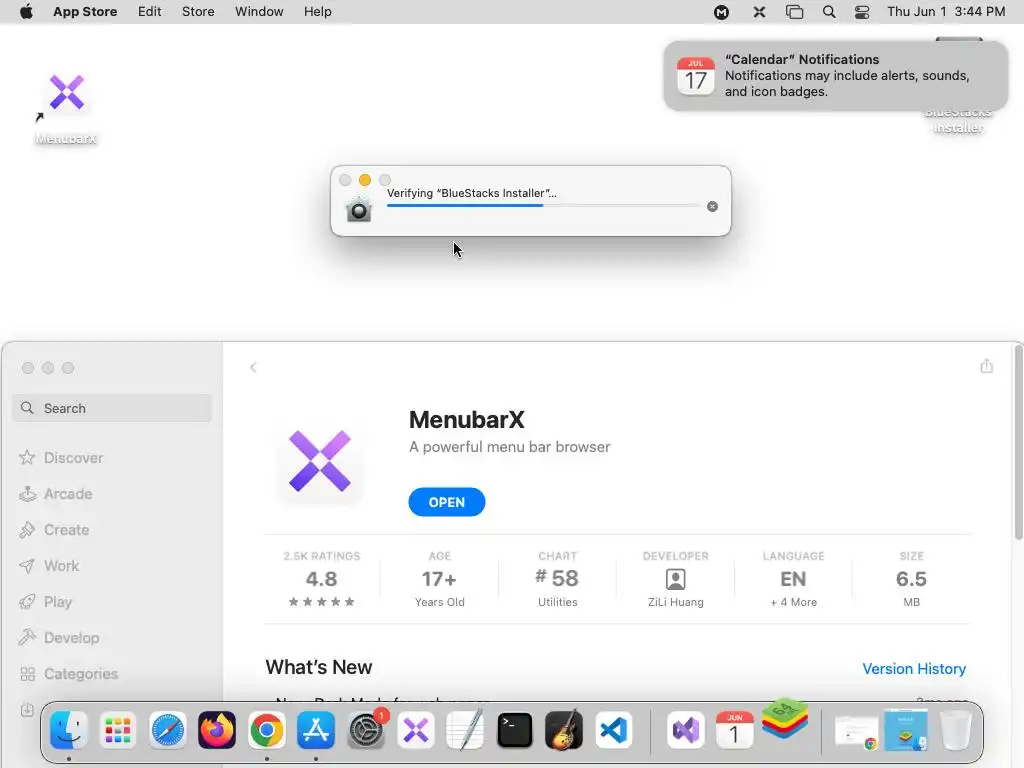Open App Store from the Dock
The height and width of the screenshot is (768, 1024).
click(x=316, y=730)
